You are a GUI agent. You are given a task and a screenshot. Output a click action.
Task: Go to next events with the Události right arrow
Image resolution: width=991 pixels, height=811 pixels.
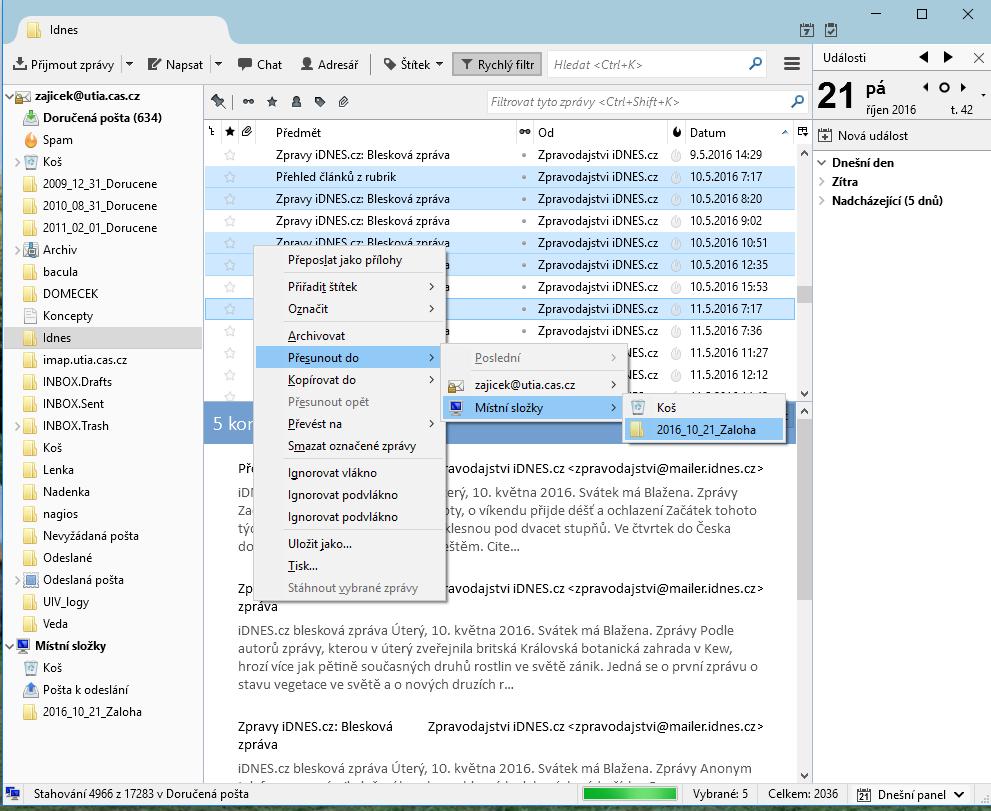point(947,58)
